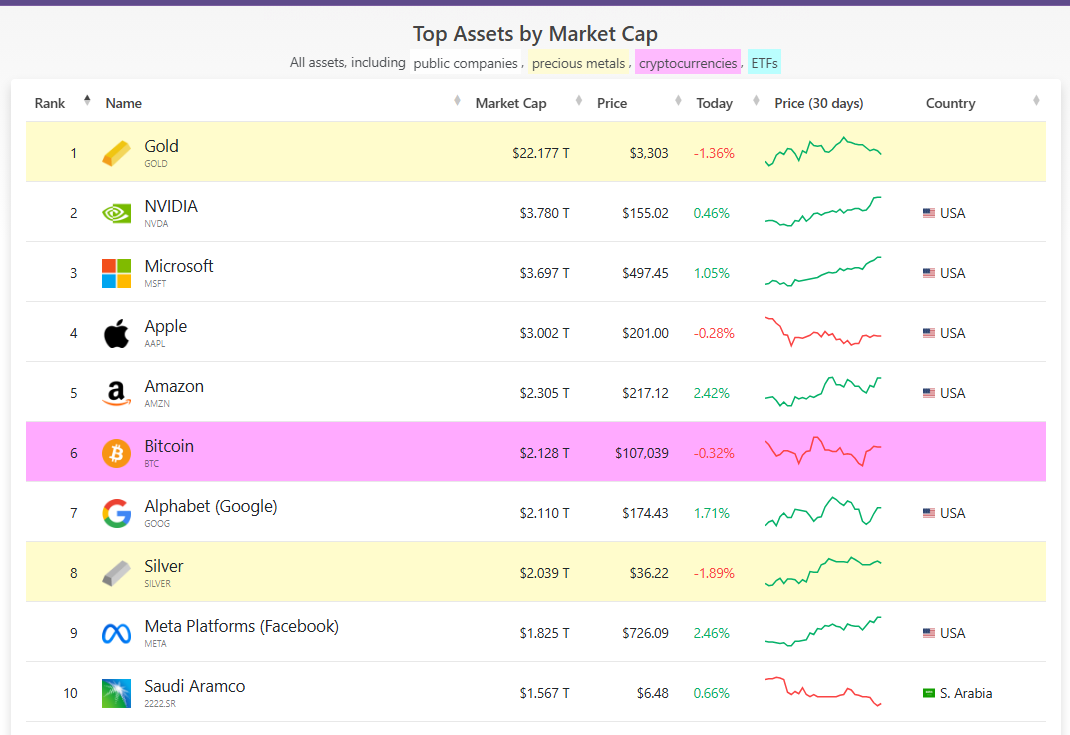Click the Apple logo icon
Image resolution: width=1070 pixels, height=735 pixels.
click(x=116, y=333)
